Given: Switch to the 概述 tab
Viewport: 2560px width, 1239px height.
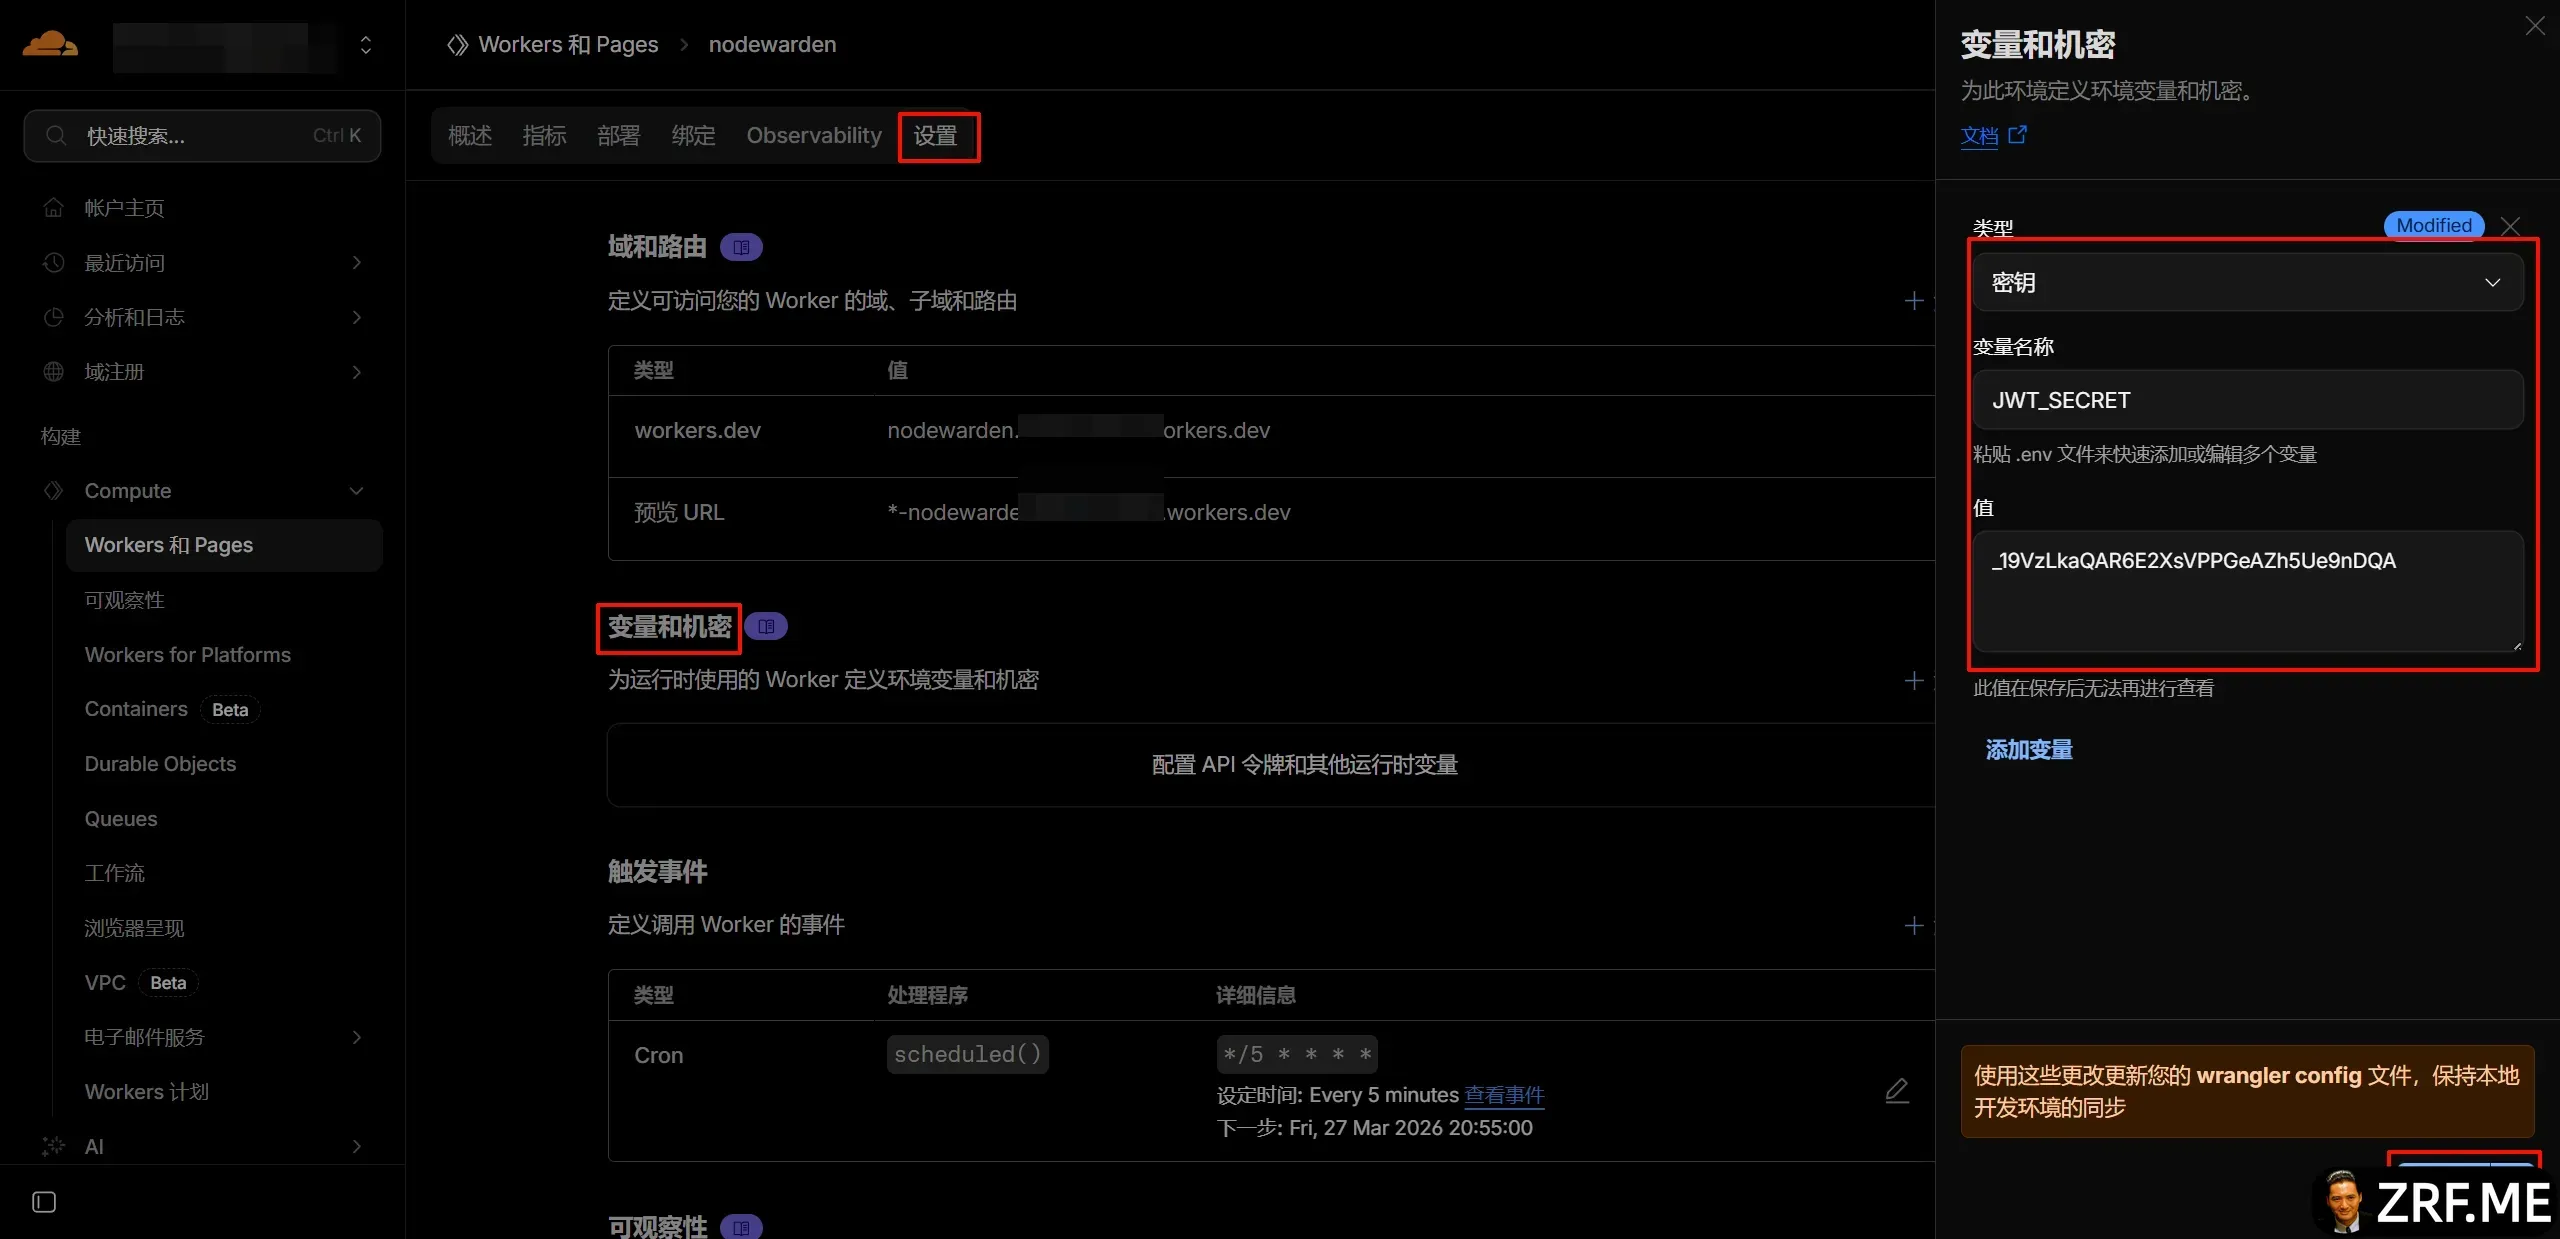Looking at the screenshot, I should 470,136.
